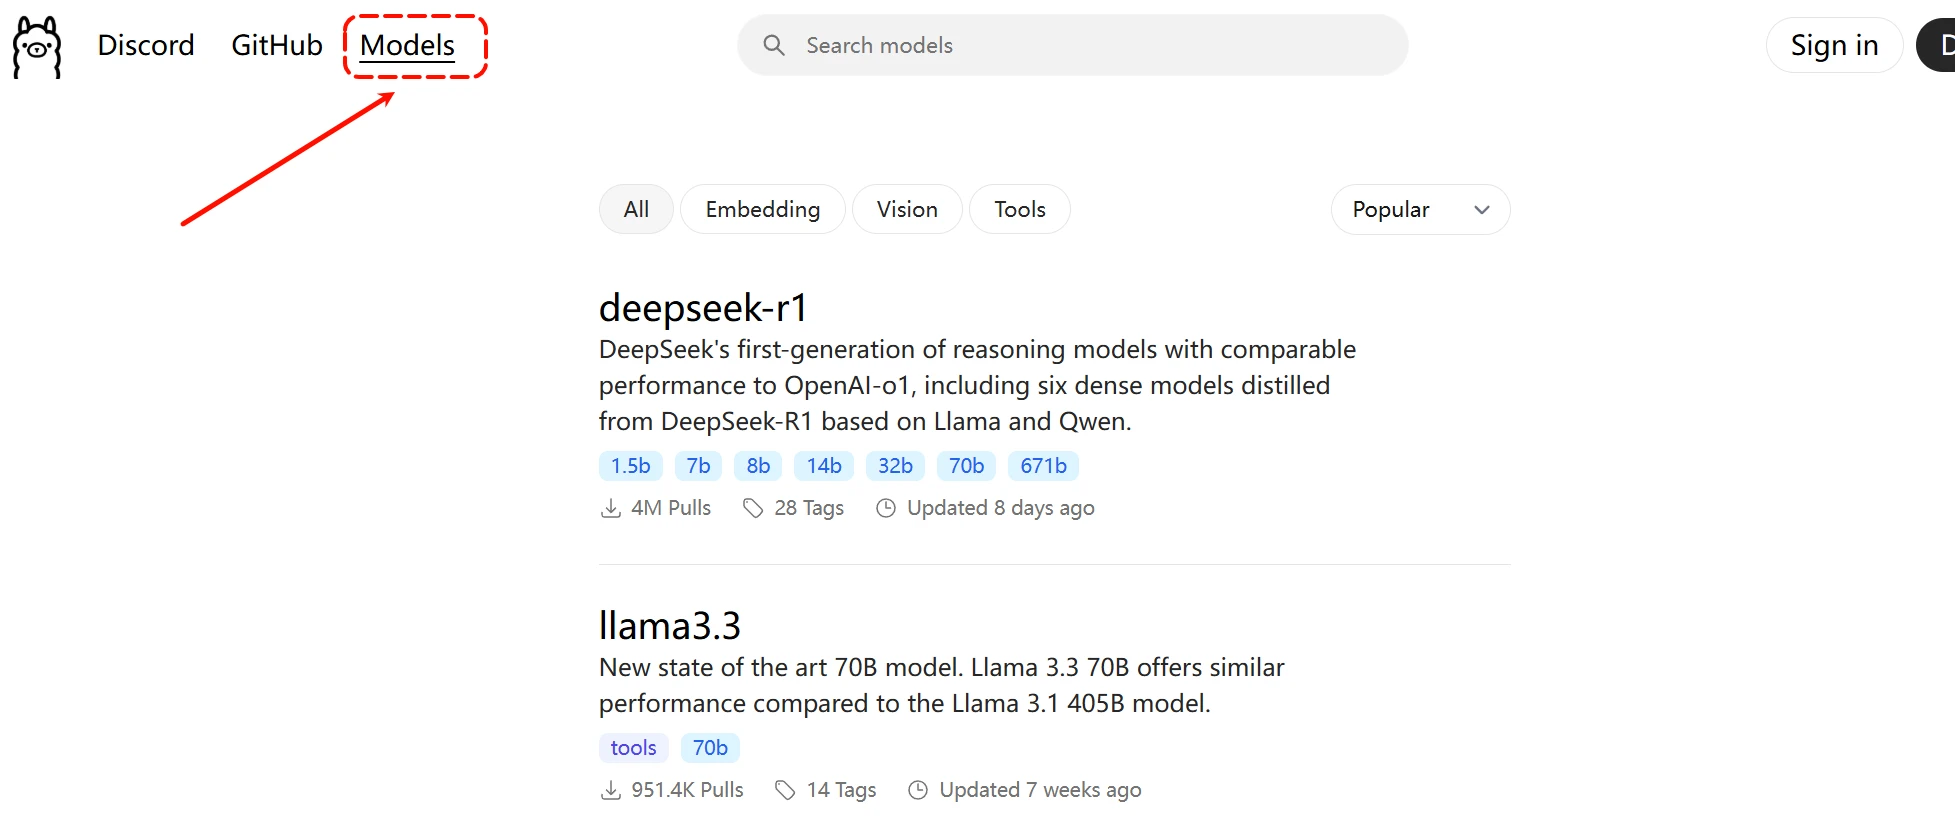
Task: Click the Sign in button
Action: click(x=1834, y=45)
